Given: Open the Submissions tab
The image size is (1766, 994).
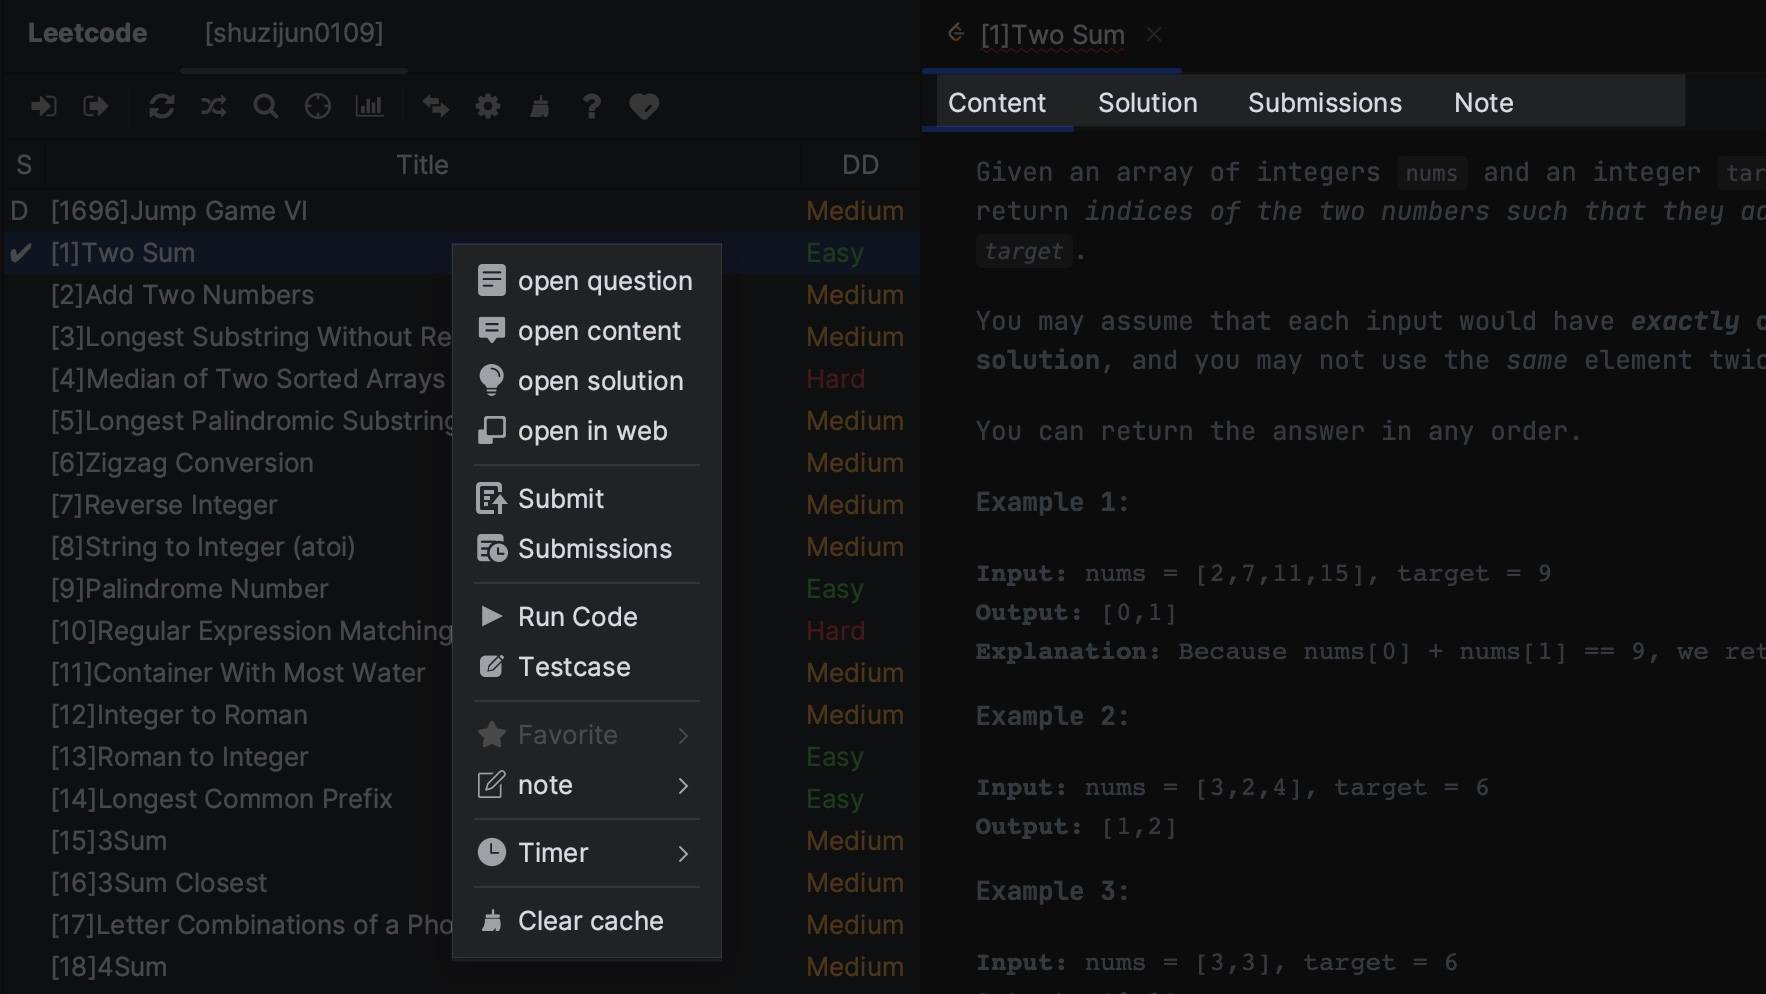Looking at the screenshot, I should (x=1324, y=103).
